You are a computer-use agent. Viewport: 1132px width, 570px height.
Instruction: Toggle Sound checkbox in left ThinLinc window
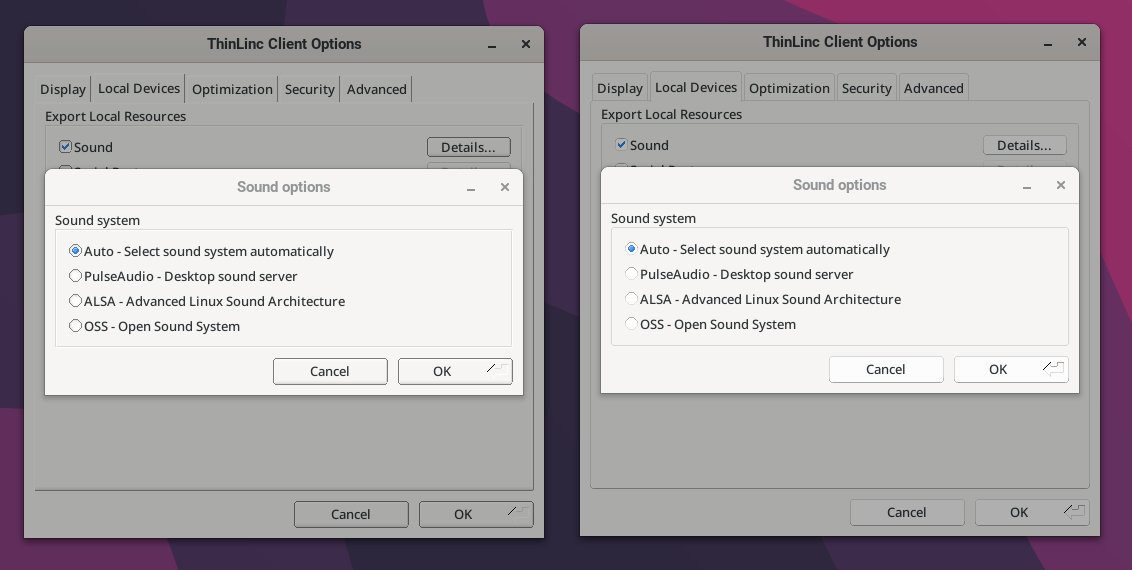[65, 146]
